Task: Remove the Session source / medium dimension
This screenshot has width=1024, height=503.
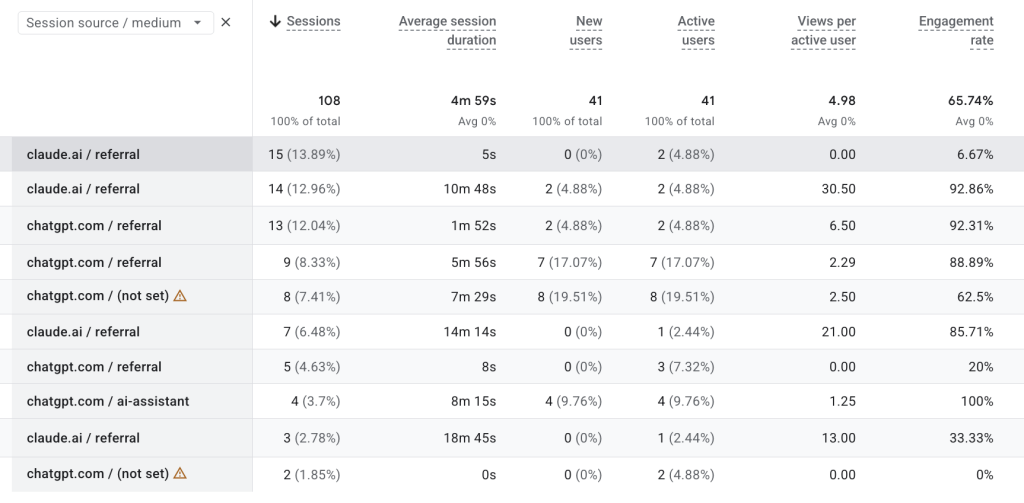Action: click(226, 22)
